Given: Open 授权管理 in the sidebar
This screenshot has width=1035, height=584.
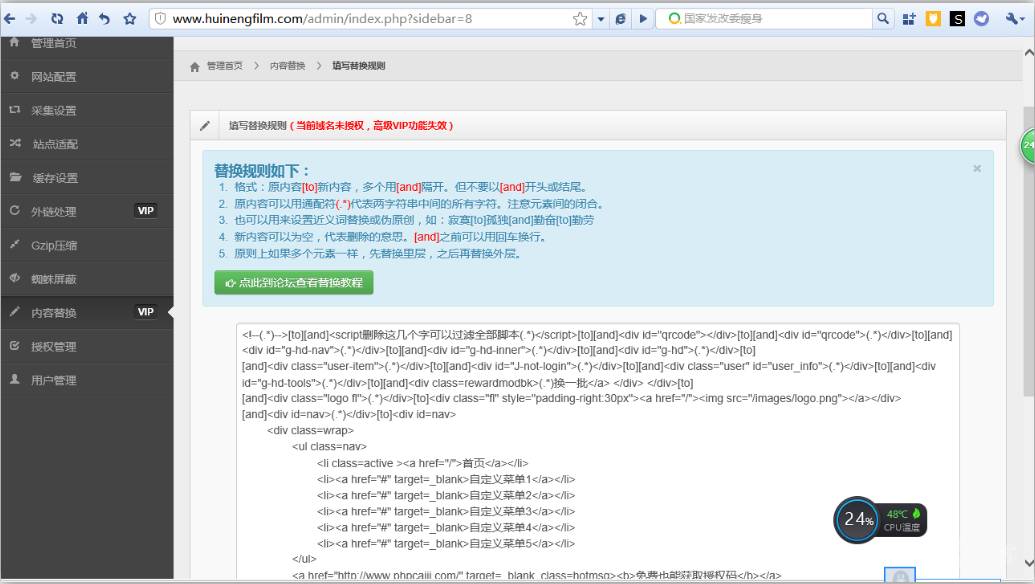Looking at the screenshot, I should click(86, 346).
